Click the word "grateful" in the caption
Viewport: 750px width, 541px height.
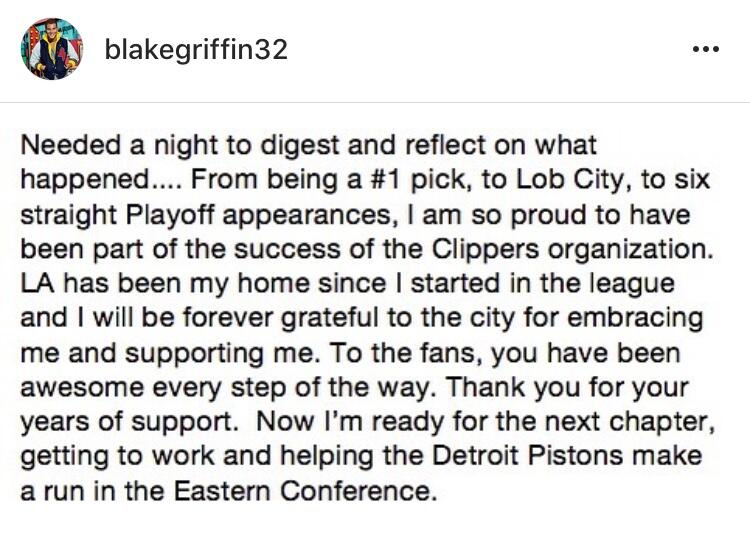point(330,319)
